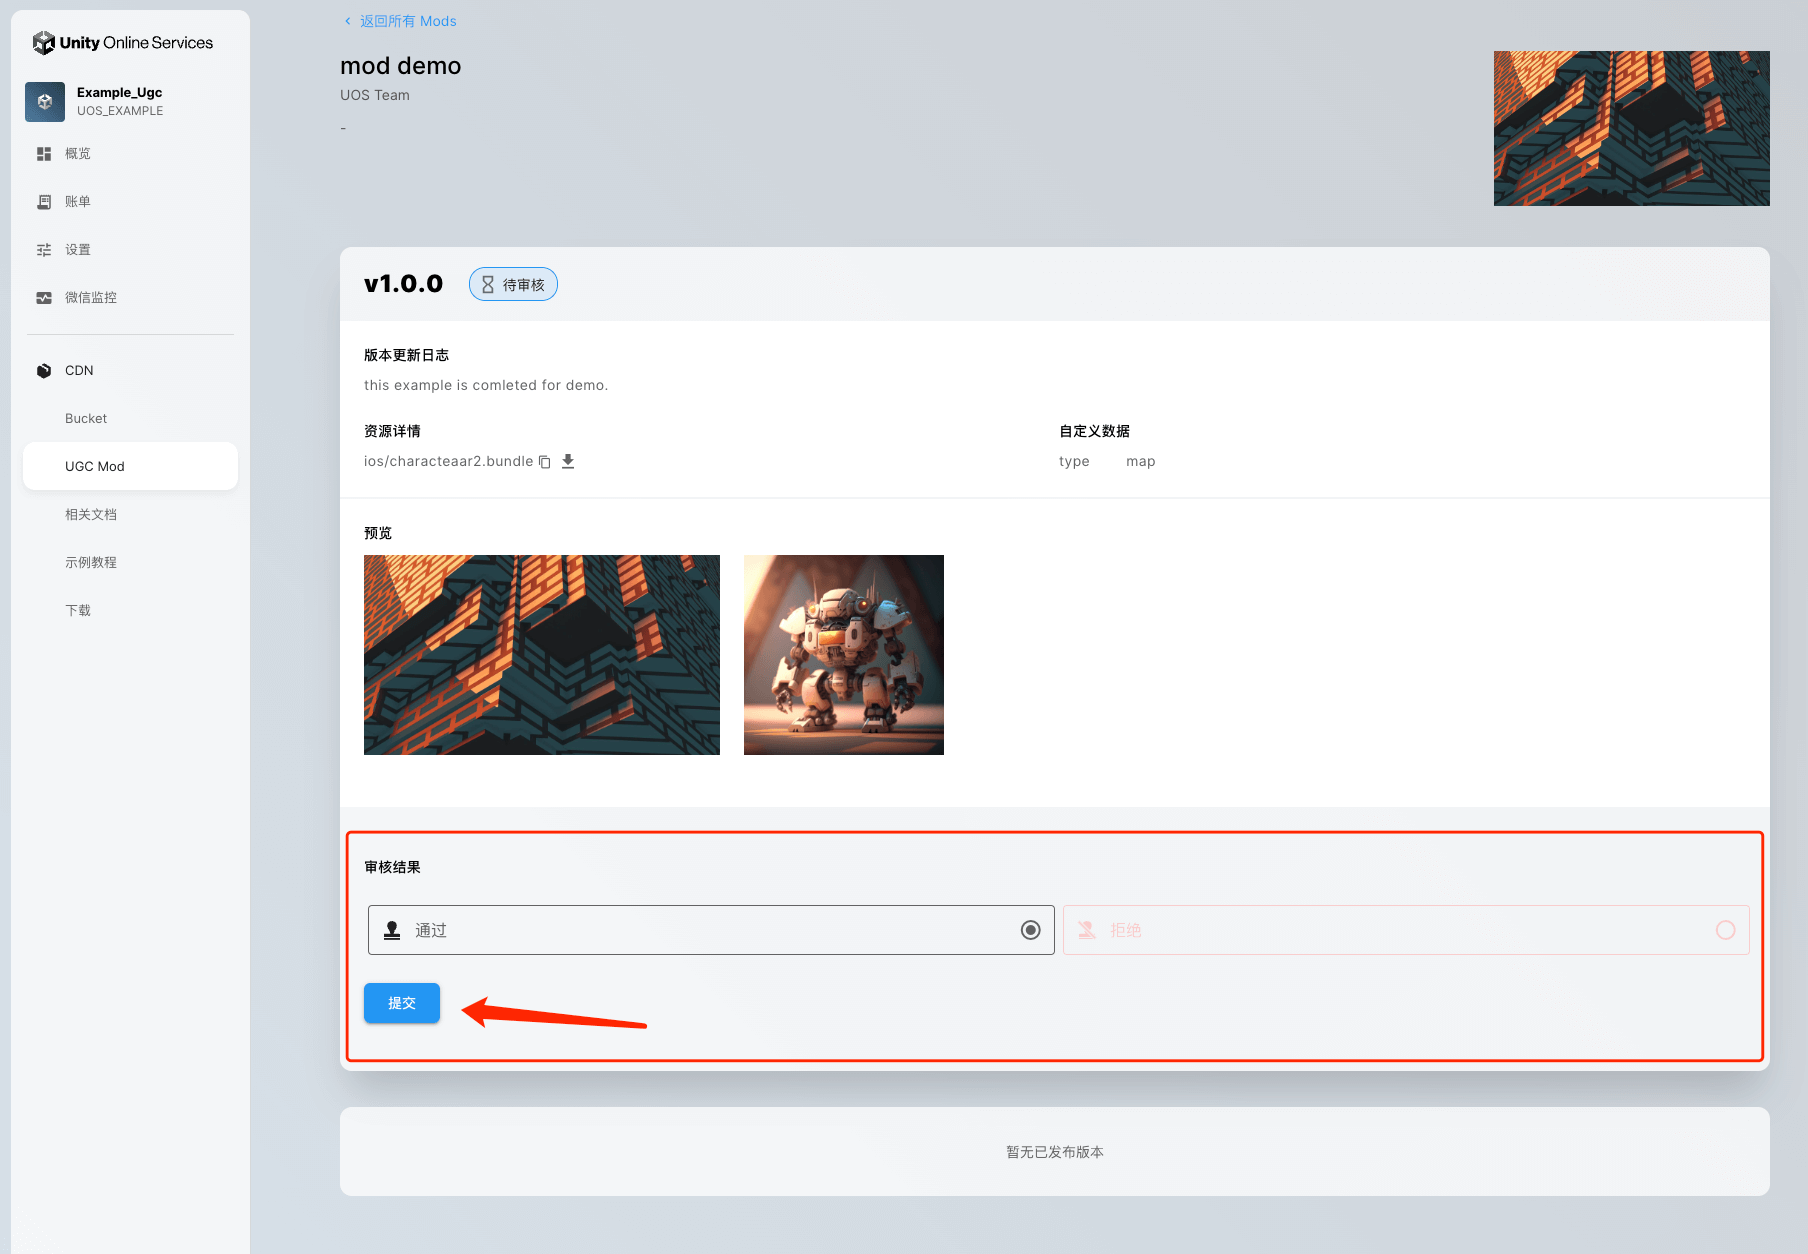This screenshot has height=1254, width=1808.
Task: Click the Example_Ugc project icon
Action: coord(45,101)
